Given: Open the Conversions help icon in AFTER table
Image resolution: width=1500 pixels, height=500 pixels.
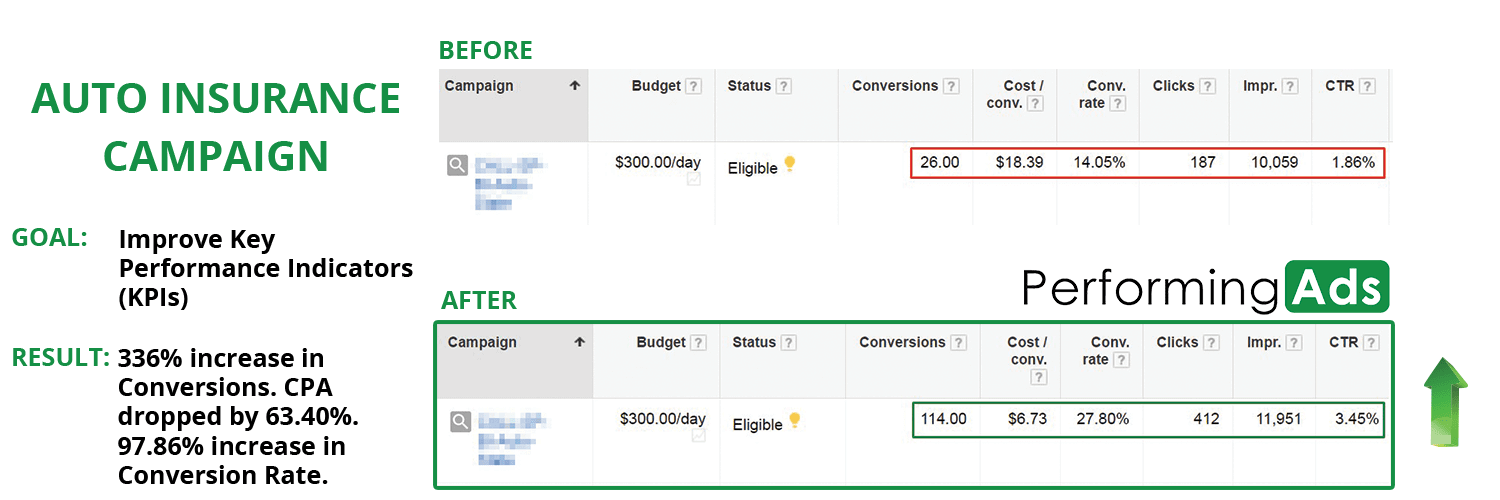Looking at the screenshot, I should pyautogui.click(x=959, y=343).
